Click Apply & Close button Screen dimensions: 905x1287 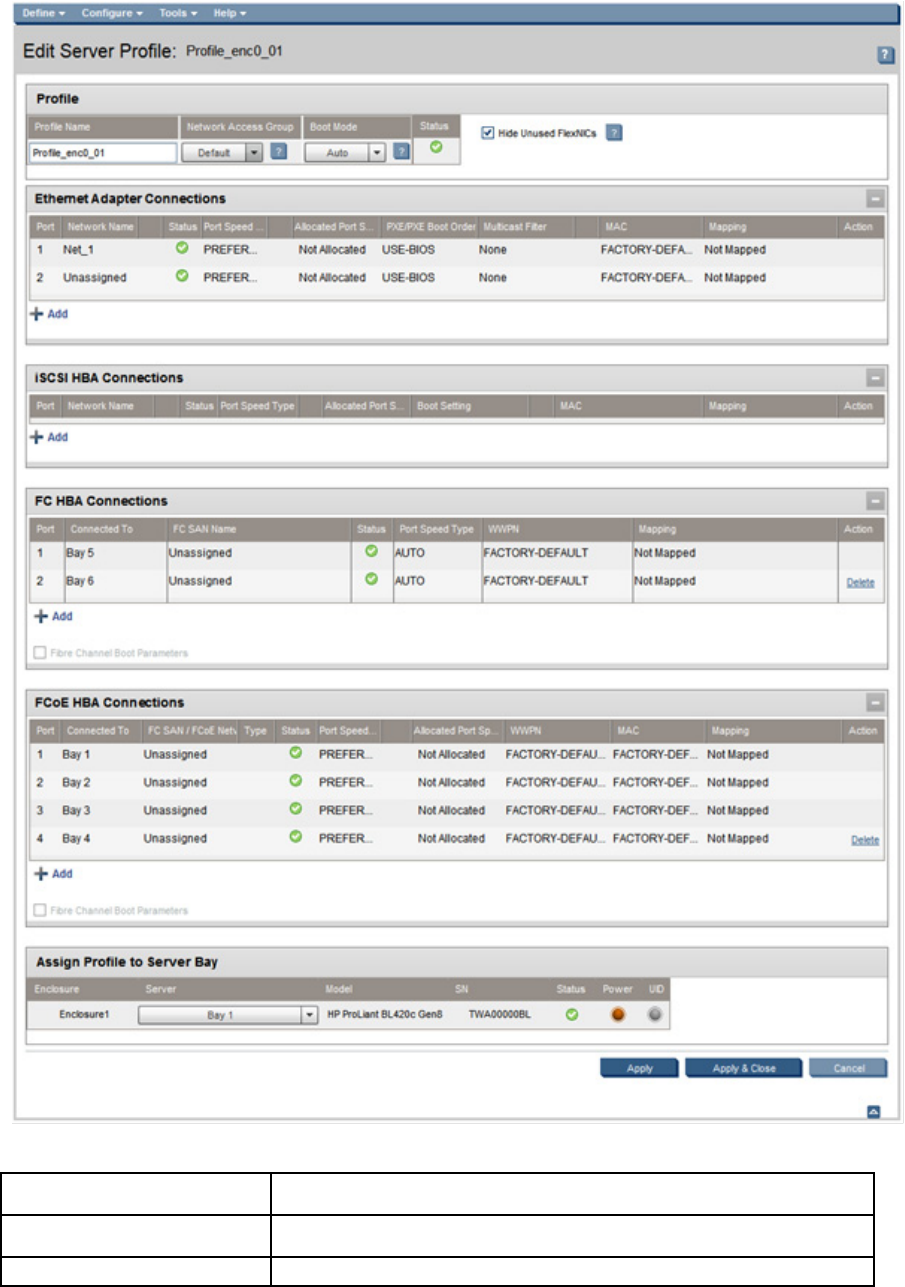[x=744, y=1068]
